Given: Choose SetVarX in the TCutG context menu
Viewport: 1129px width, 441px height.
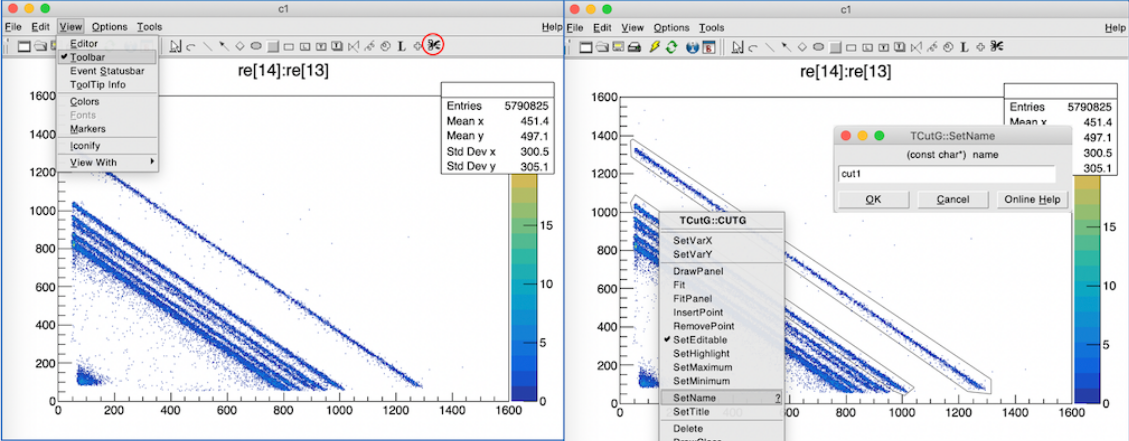Looking at the screenshot, I should point(722,240).
